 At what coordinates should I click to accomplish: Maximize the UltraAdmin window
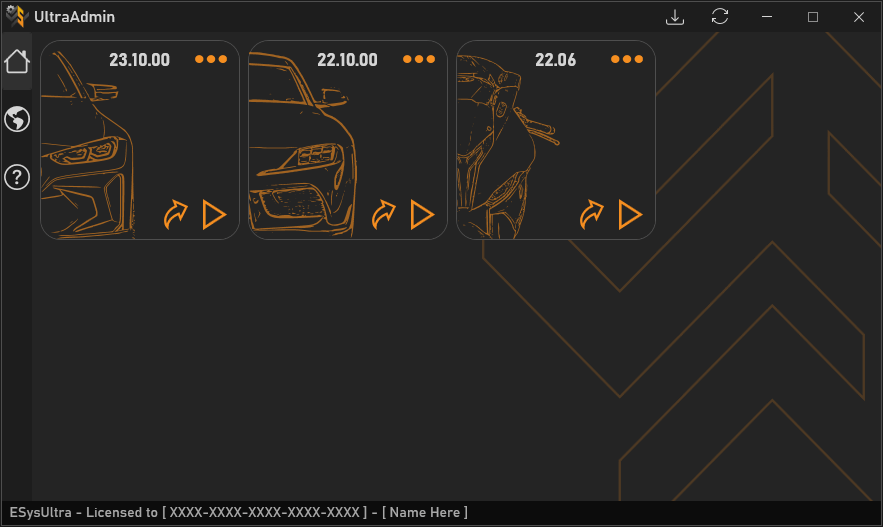click(813, 17)
